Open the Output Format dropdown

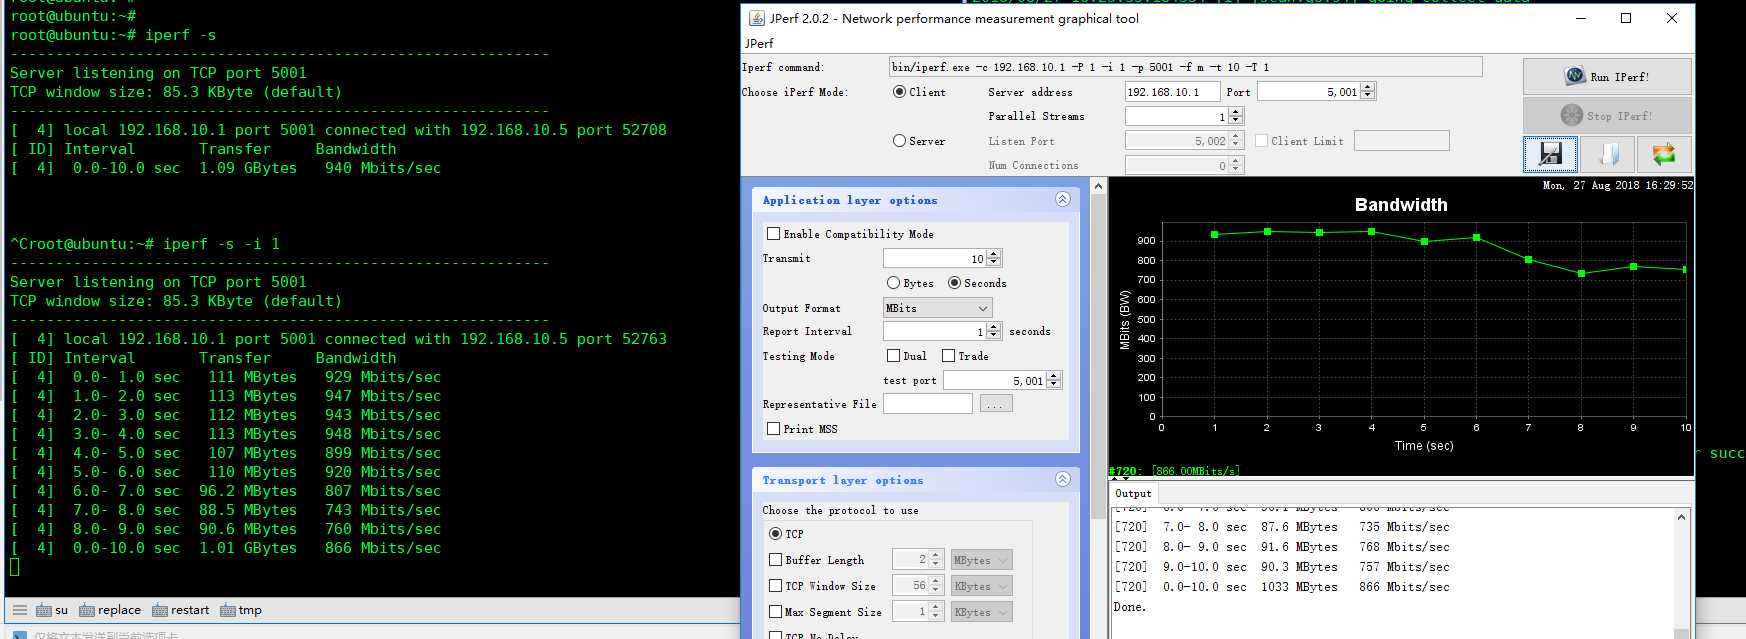[938, 308]
